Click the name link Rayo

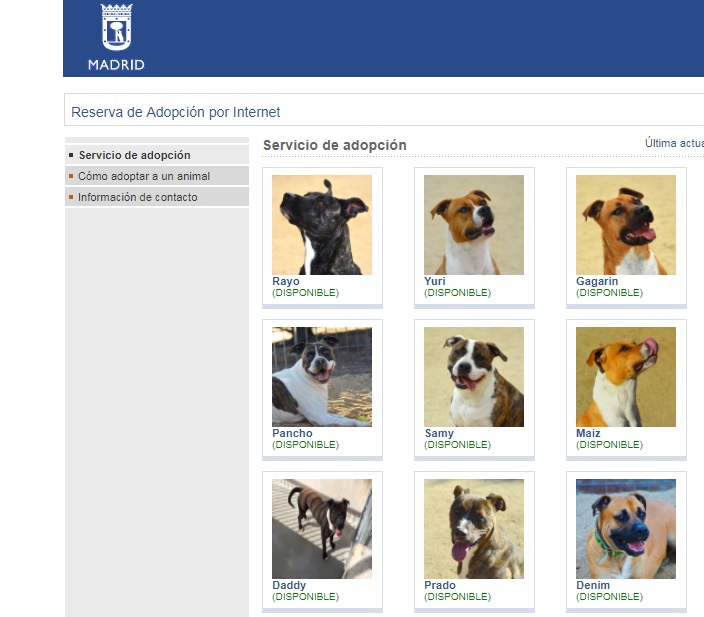pos(286,281)
